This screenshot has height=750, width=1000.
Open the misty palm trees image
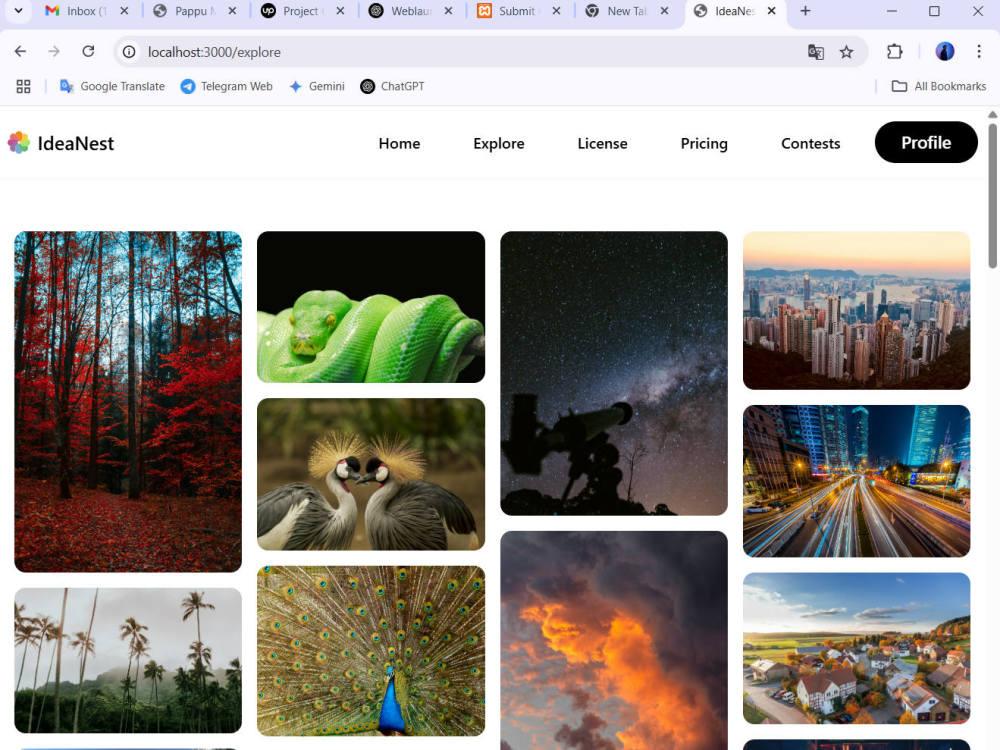click(x=128, y=660)
